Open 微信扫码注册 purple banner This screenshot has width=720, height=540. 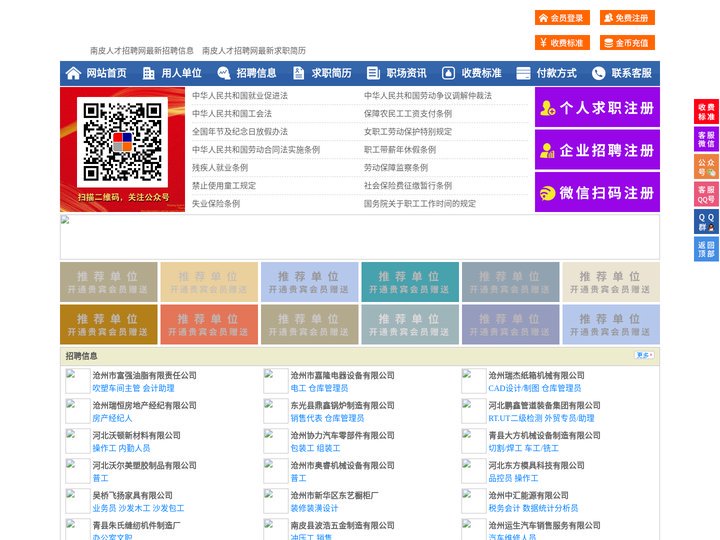(597, 192)
